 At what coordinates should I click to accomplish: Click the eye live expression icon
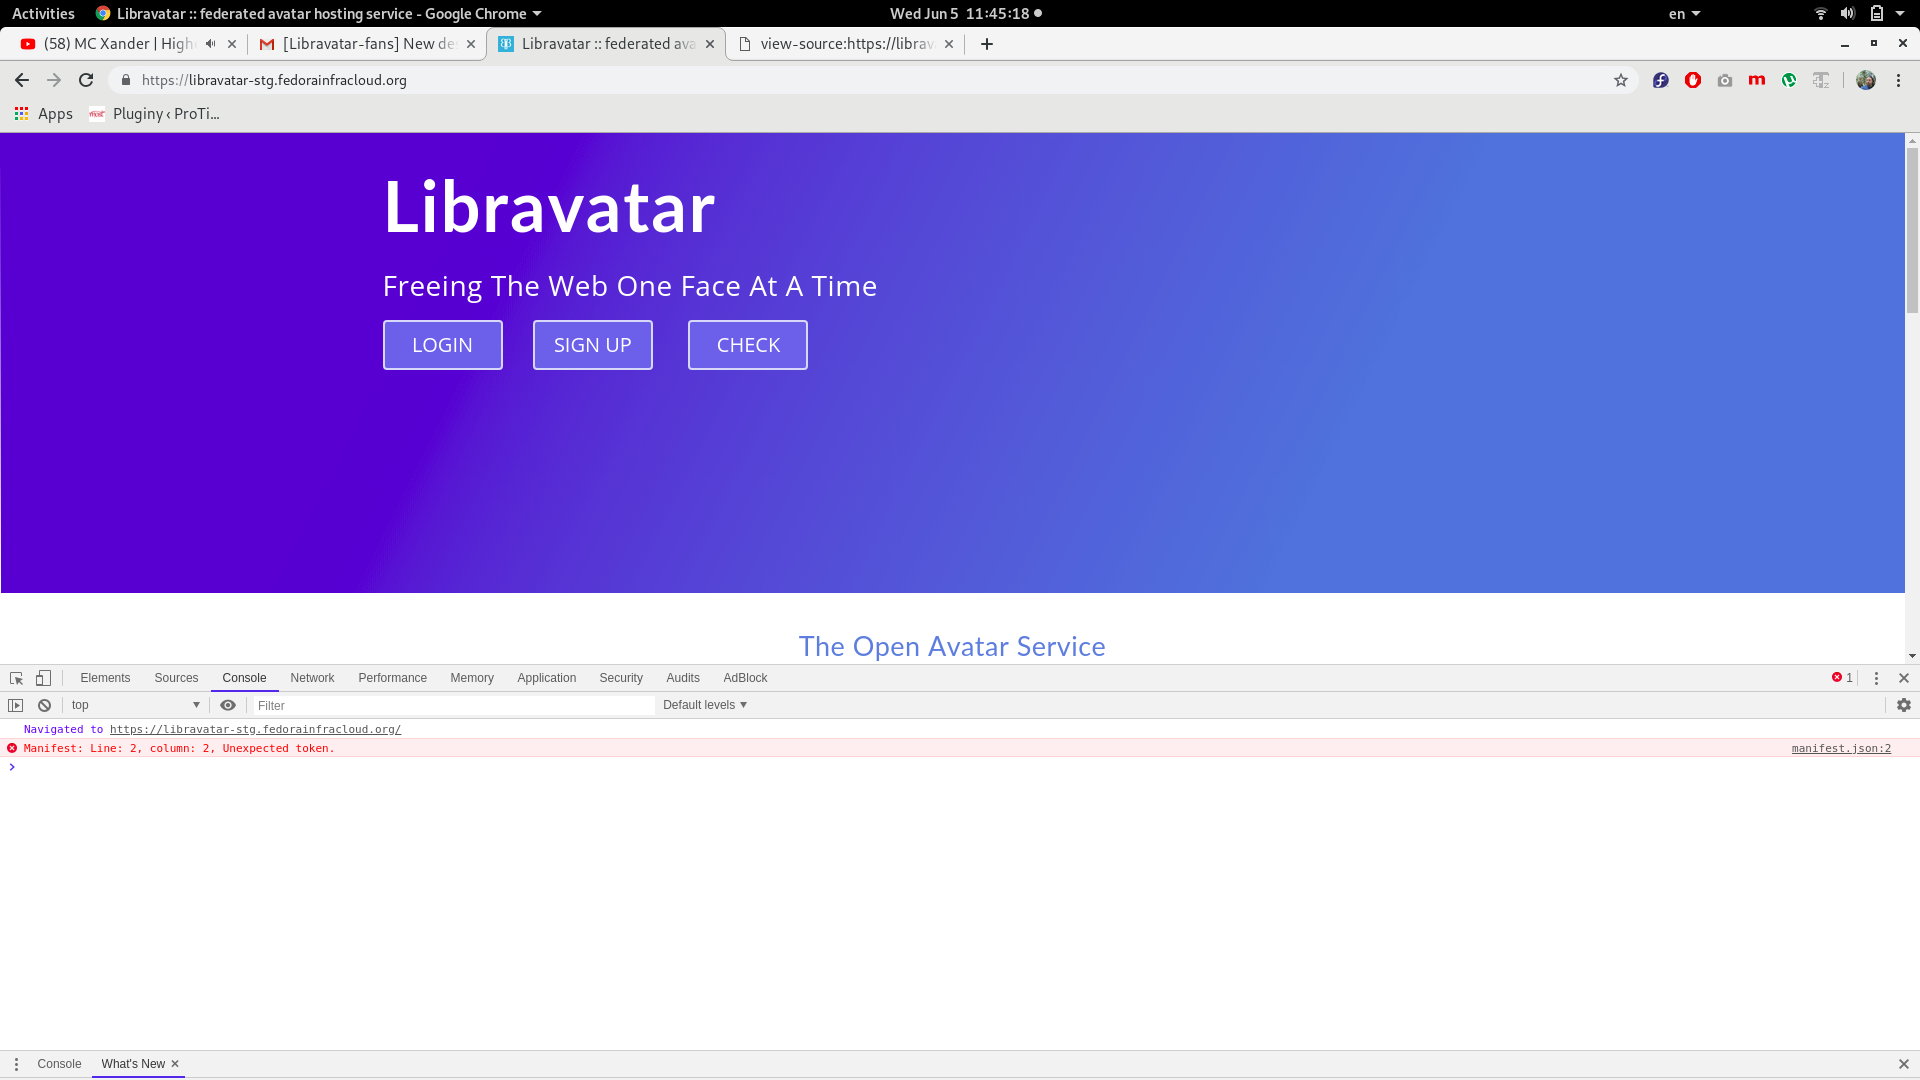click(228, 705)
